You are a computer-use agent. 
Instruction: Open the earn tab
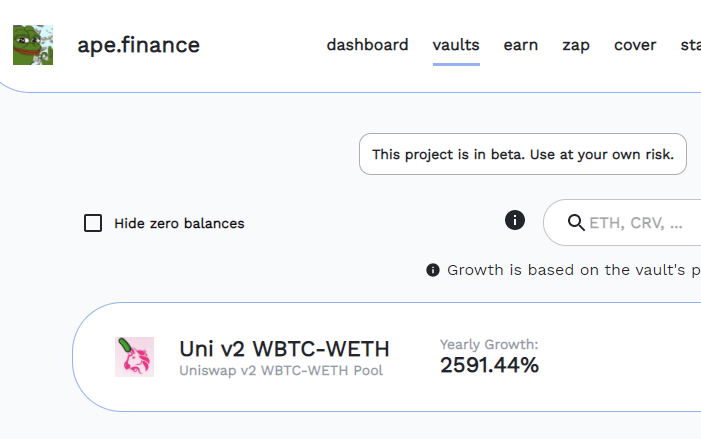pyautogui.click(x=521, y=45)
